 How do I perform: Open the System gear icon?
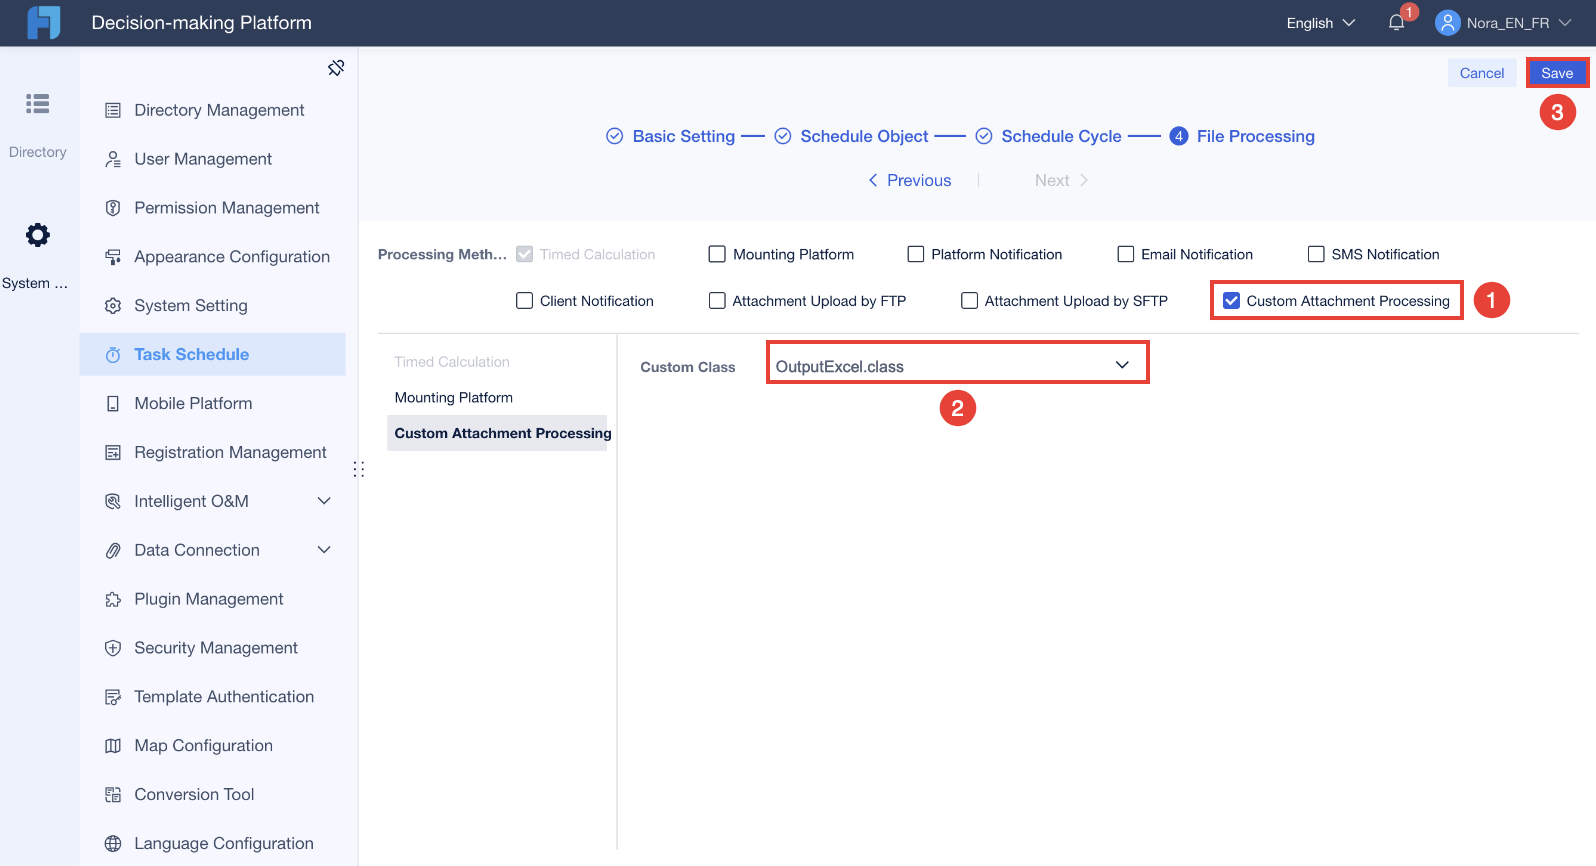click(38, 235)
